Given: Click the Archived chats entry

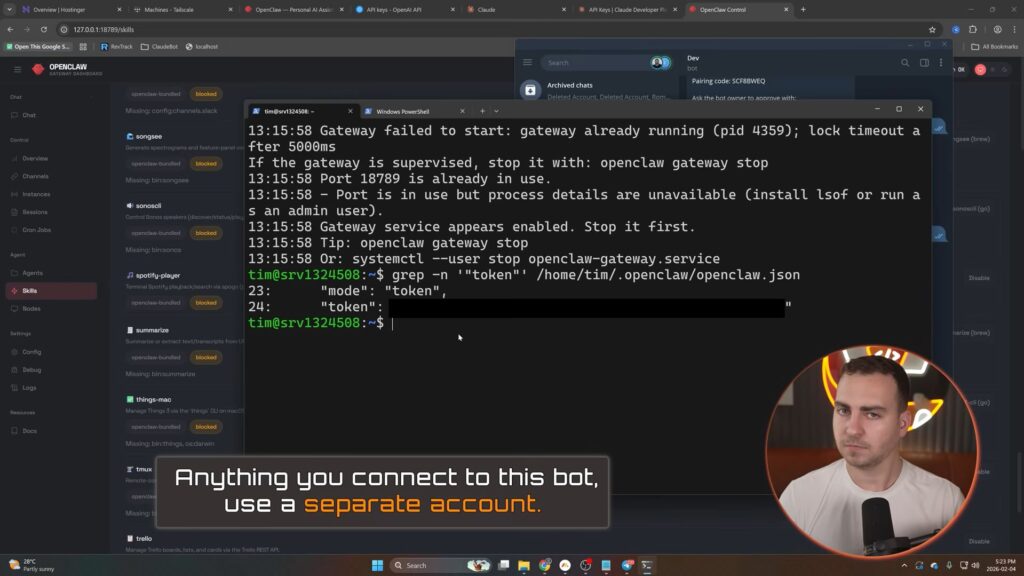Looking at the screenshot, I should coord(569,85).
